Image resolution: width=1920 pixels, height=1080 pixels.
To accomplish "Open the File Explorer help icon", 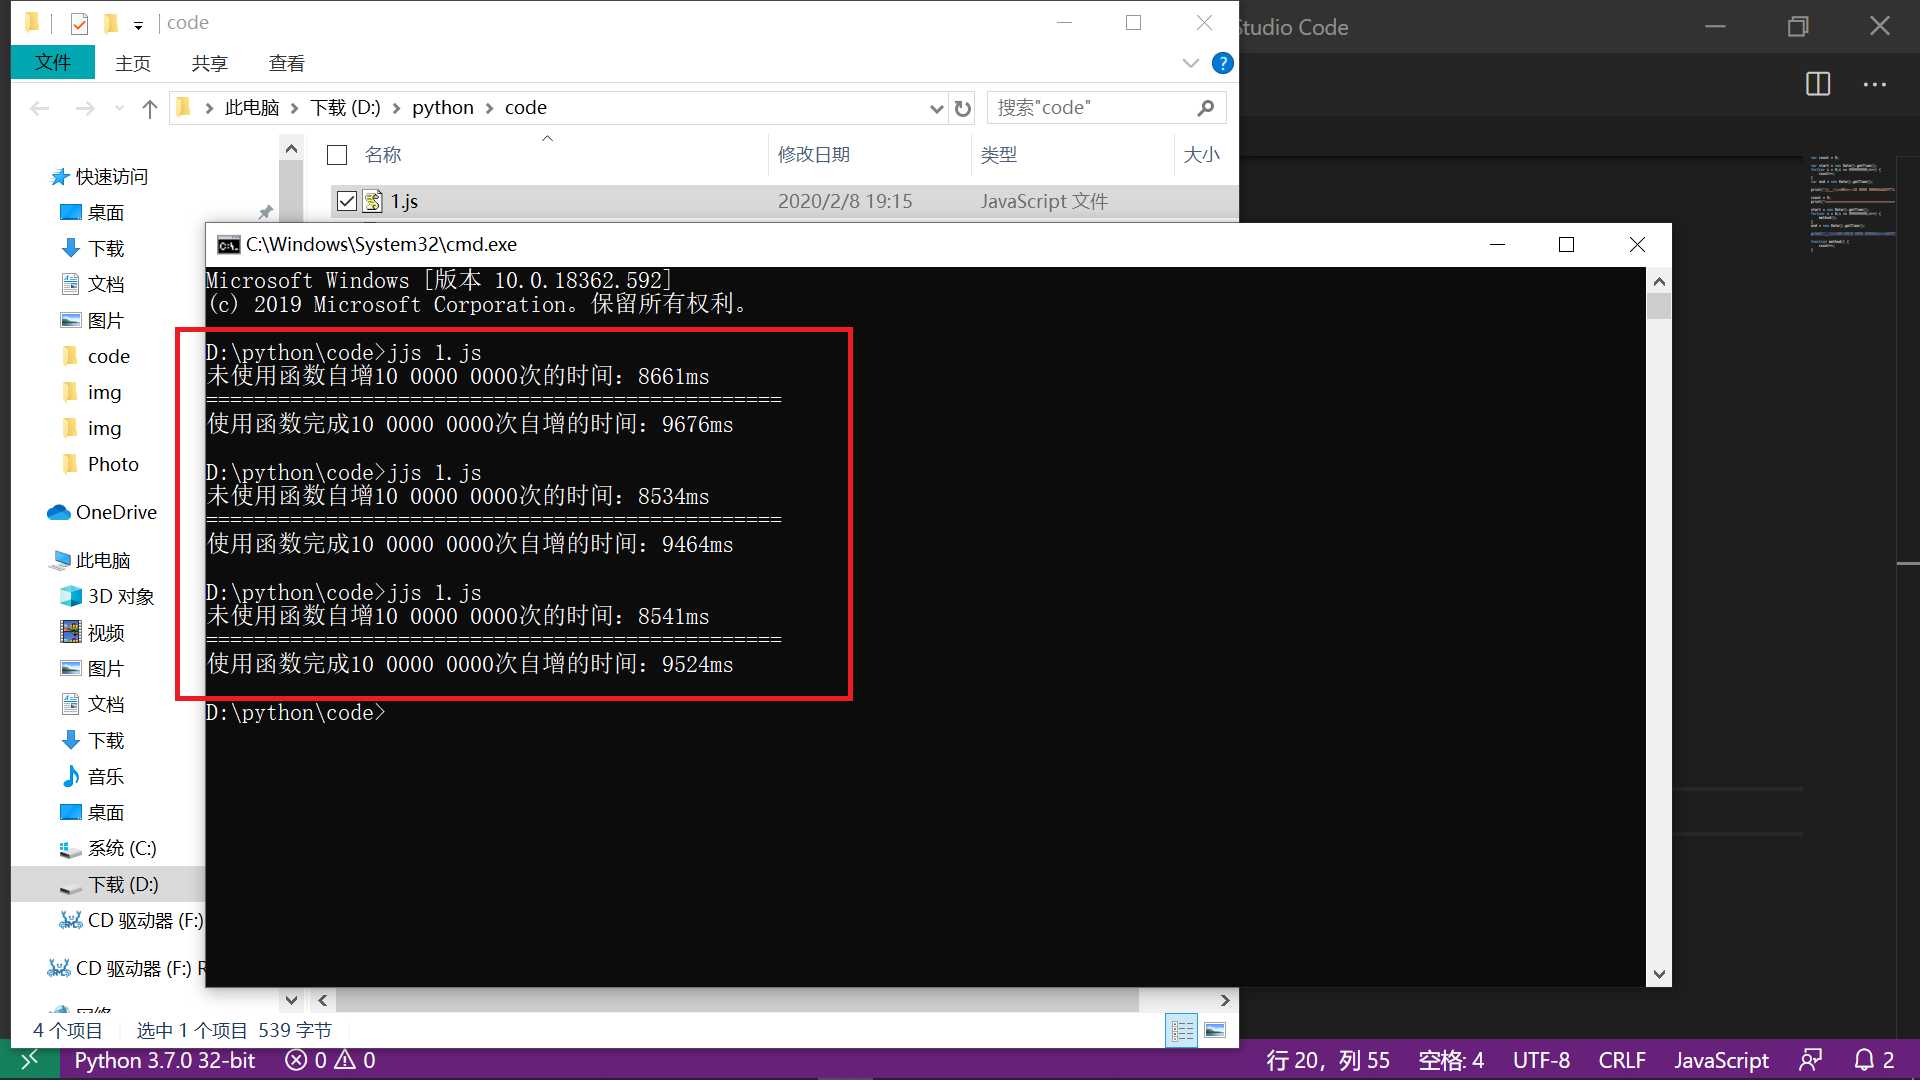I will (1222, 63).
